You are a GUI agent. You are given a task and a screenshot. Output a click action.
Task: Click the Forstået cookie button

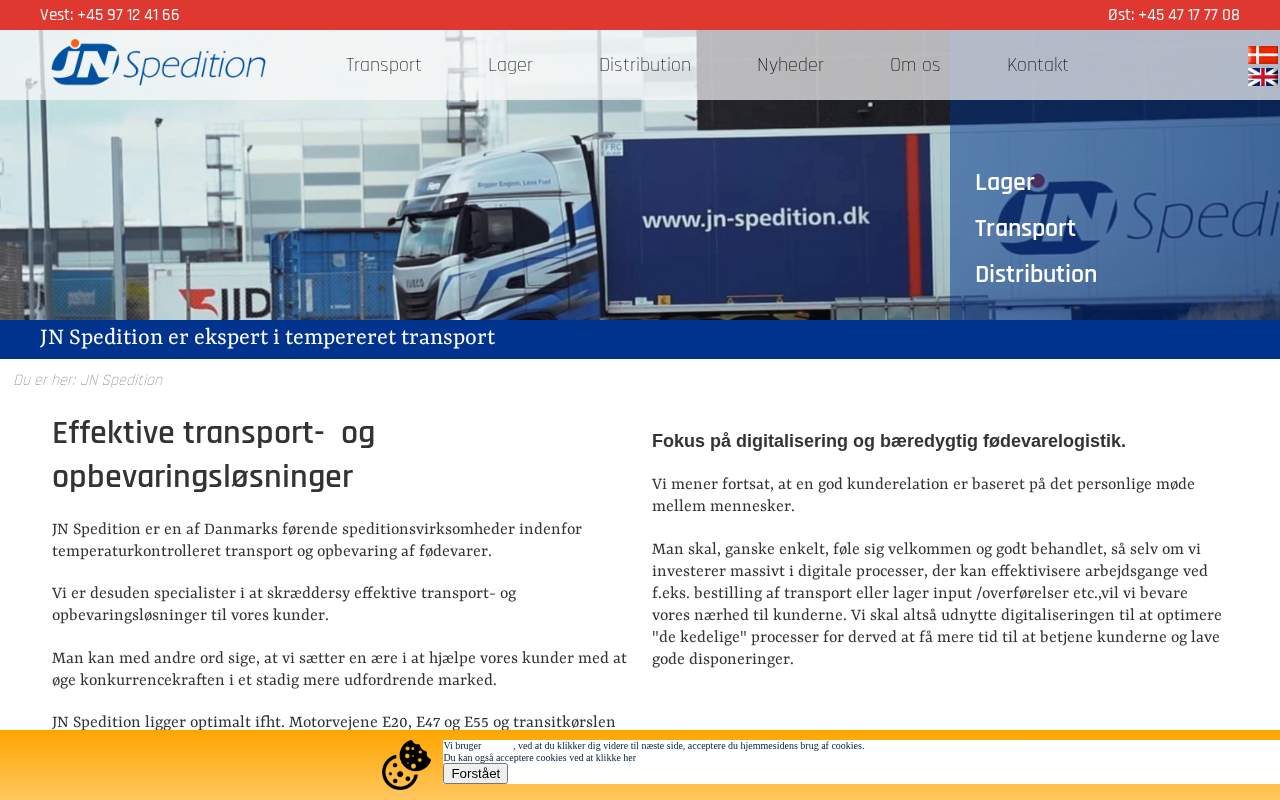[x=475, y=774]
